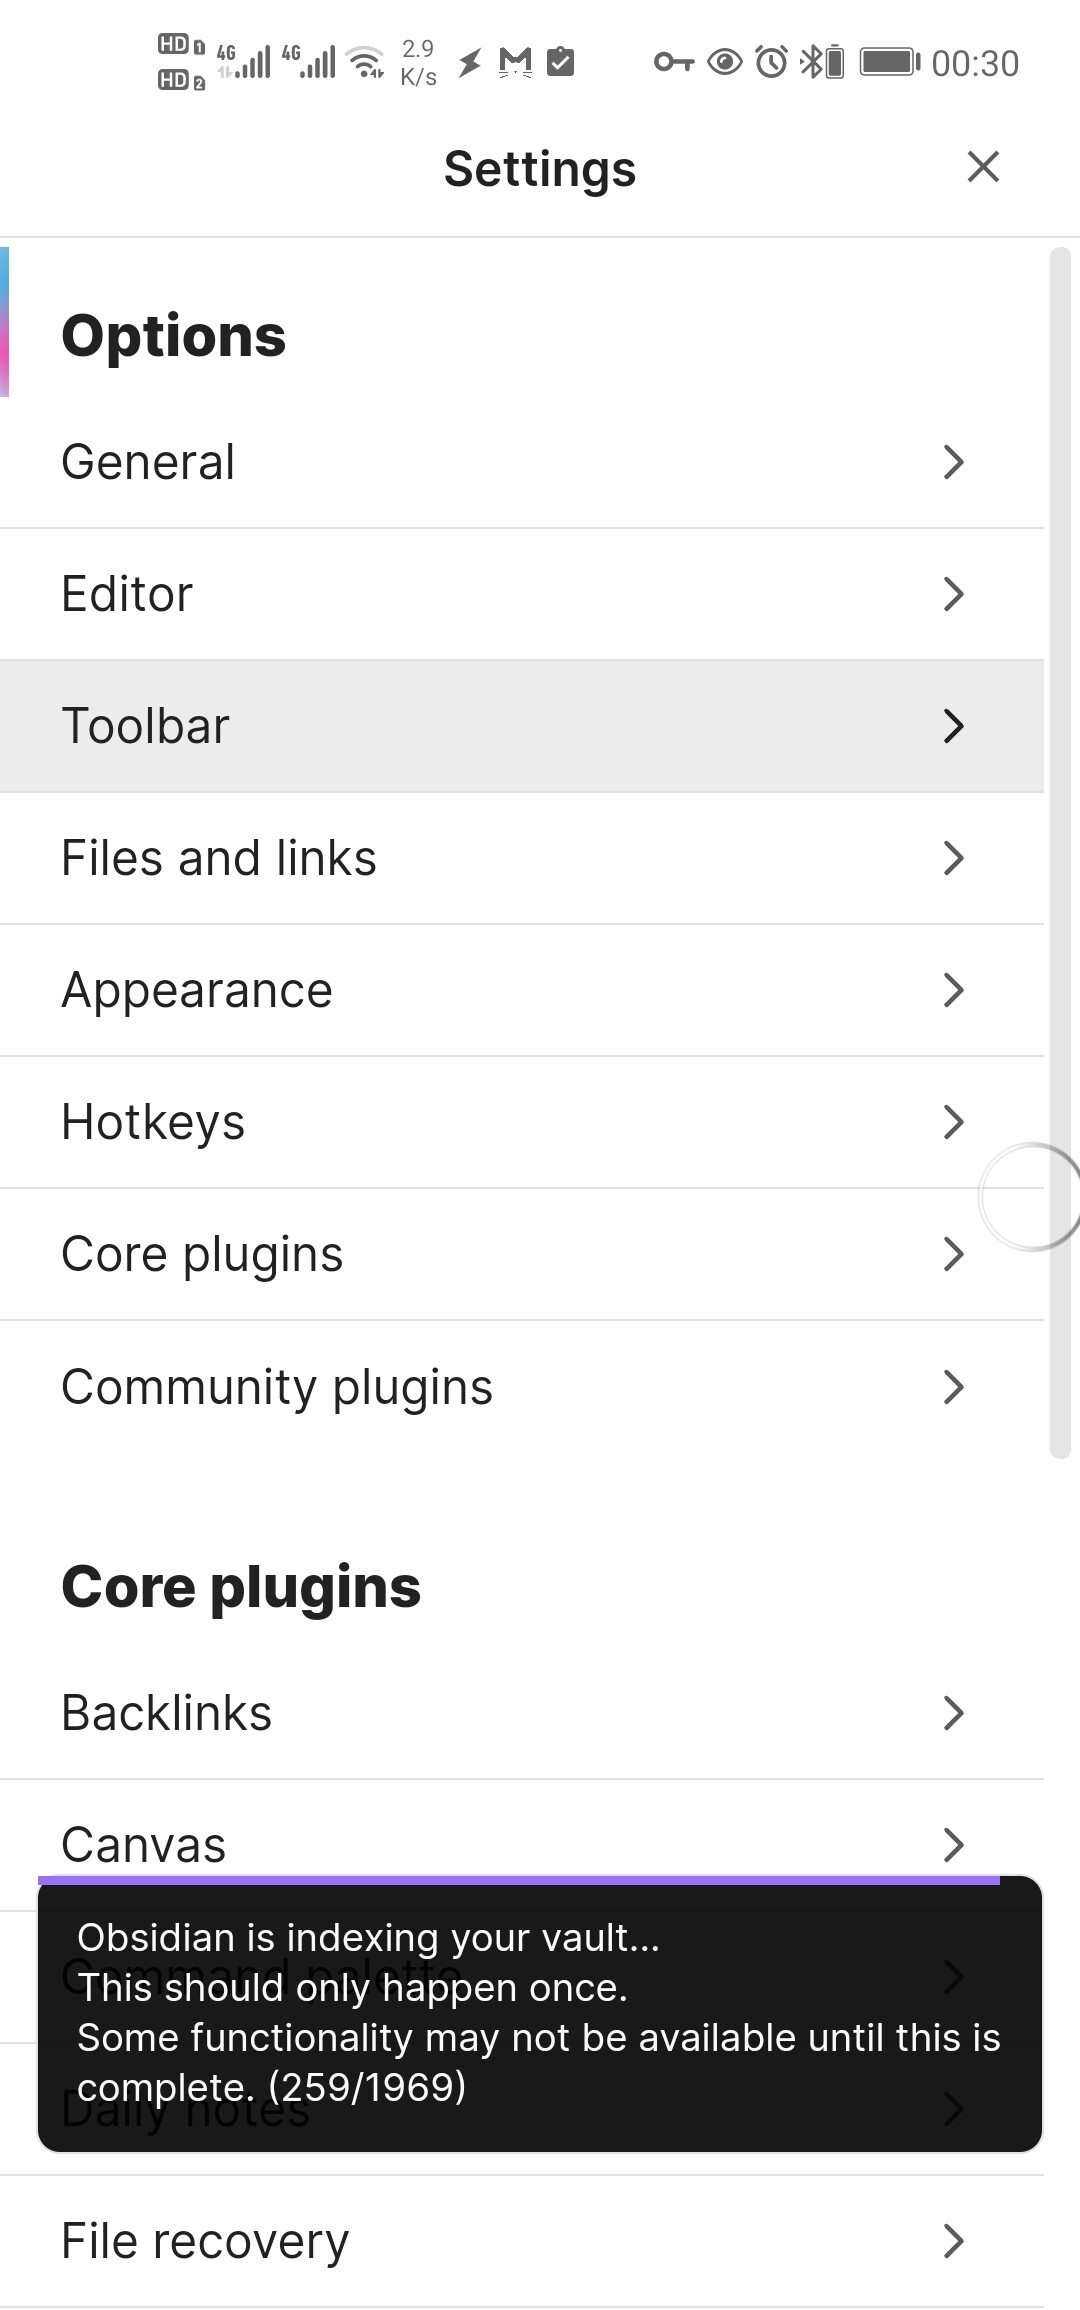
Task: Tap chevron arrow next to Backlinks
Action: coord(953,1713)
